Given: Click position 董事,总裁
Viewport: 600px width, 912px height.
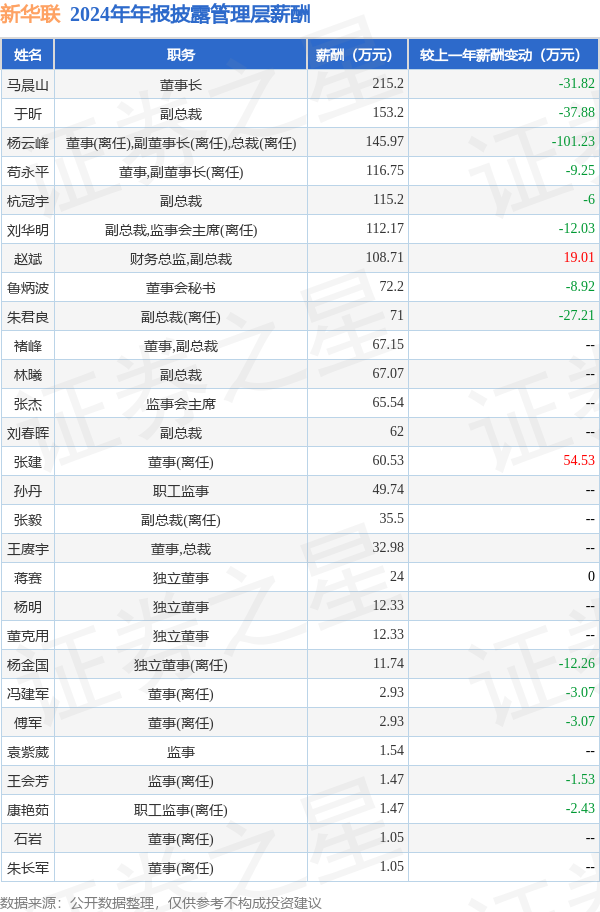Looking at the screenshot, I should pos(181,549).
